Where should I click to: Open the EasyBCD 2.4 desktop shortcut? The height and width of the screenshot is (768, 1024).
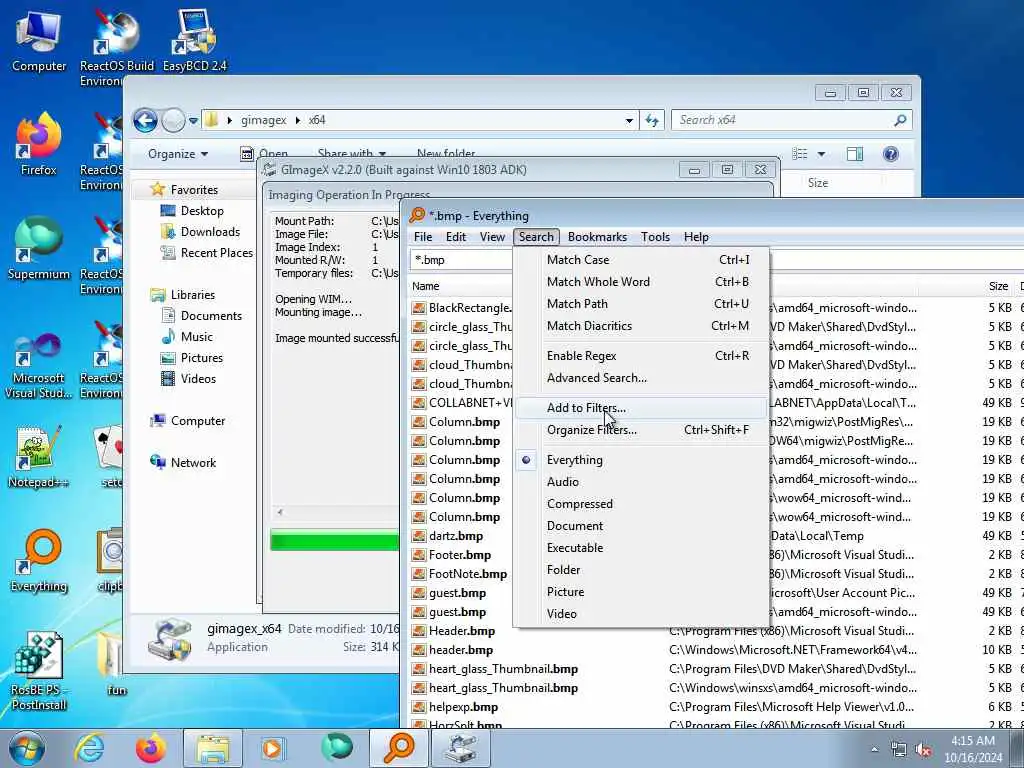point(195,40)
